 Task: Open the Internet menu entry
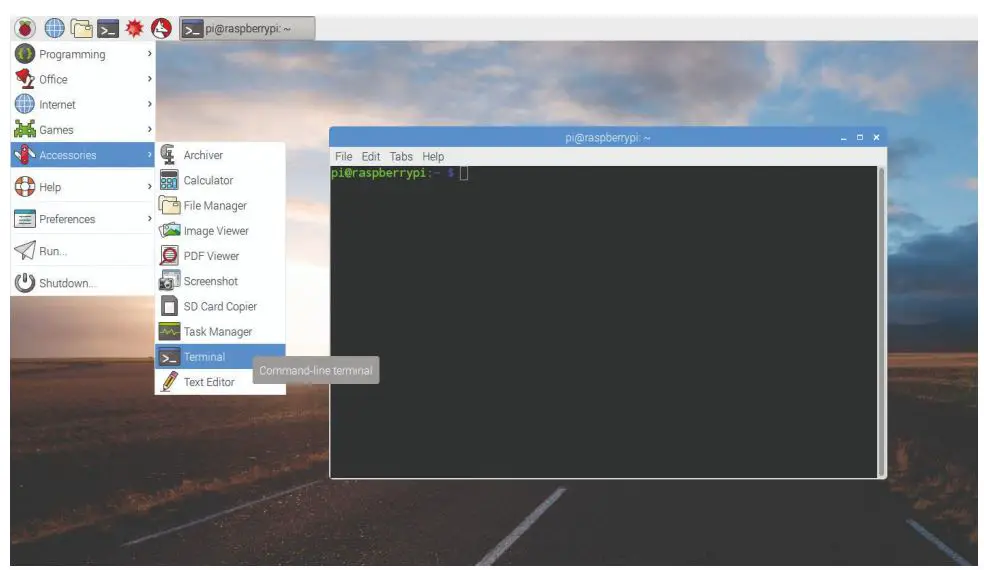coord(83,104)
